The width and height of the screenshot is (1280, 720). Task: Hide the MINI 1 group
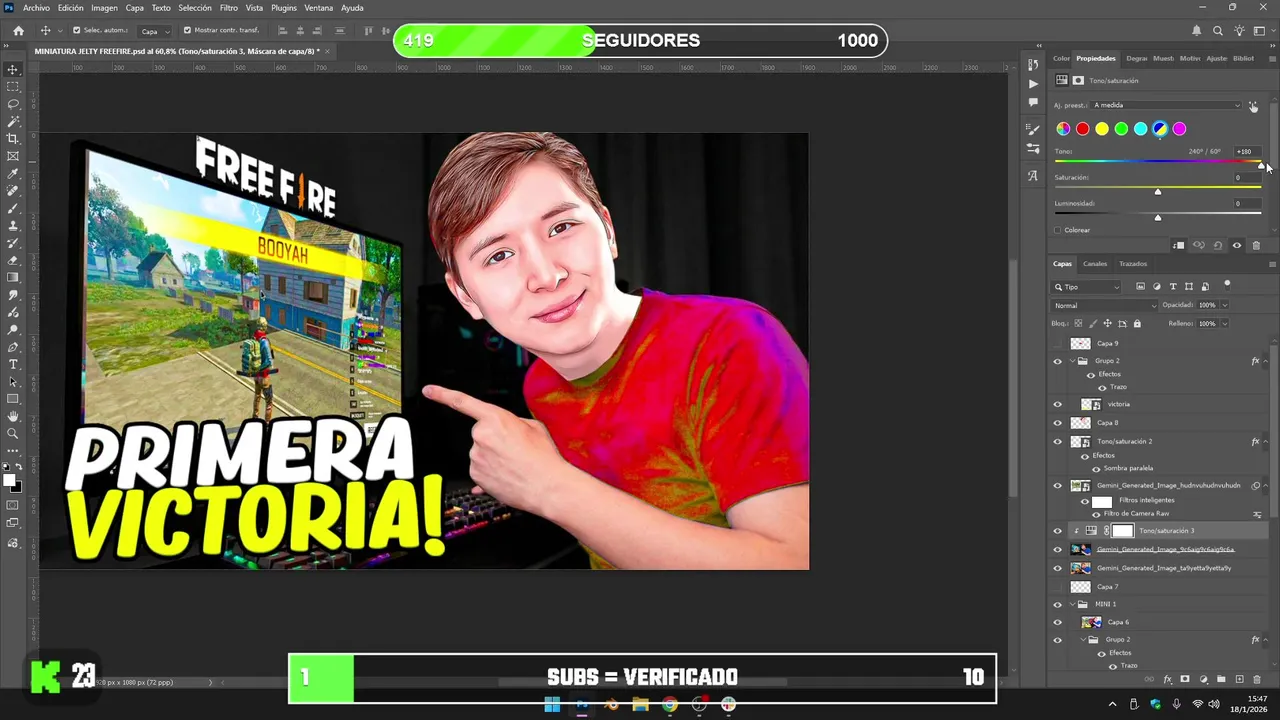(x=1058, y=604)
